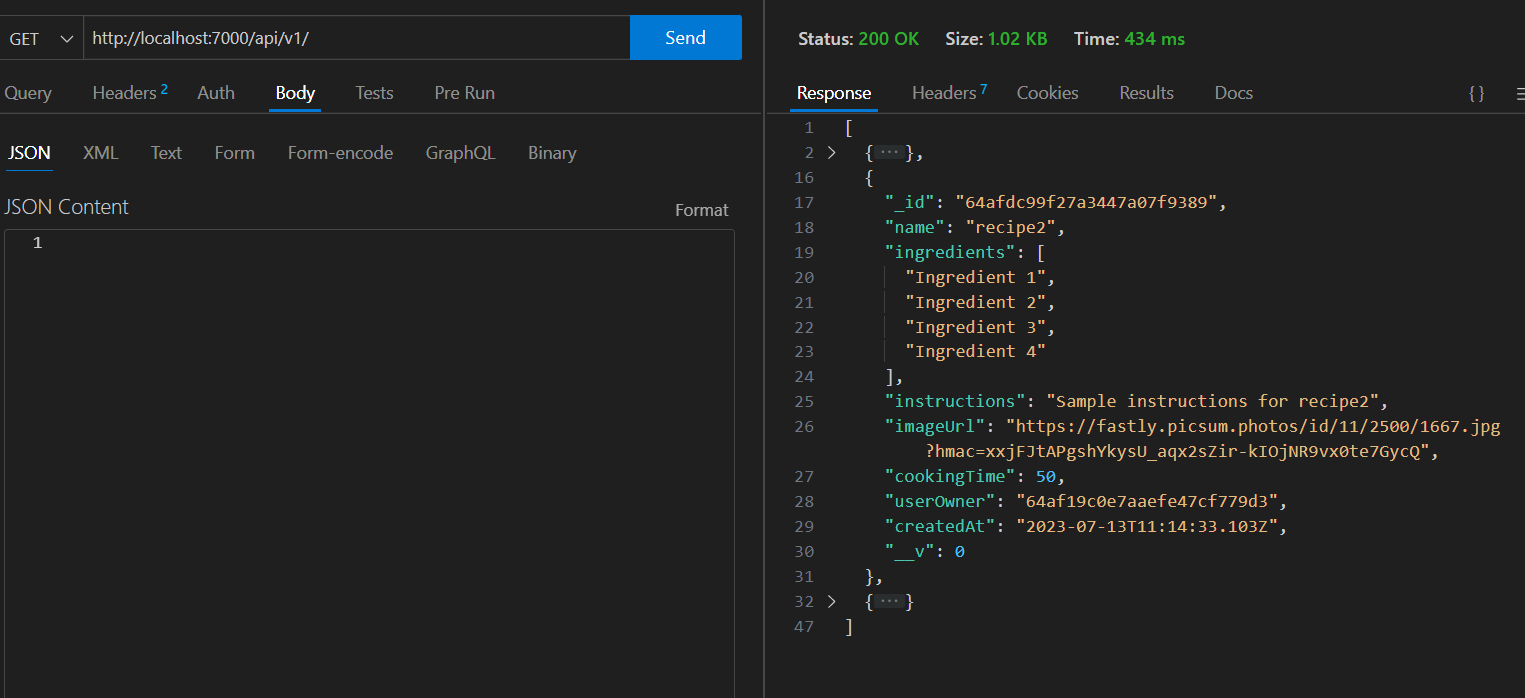View the Cookies tab
The width and height of the screenshot is (1525, 698).
pyautogui.click(x=1046, y=93)
